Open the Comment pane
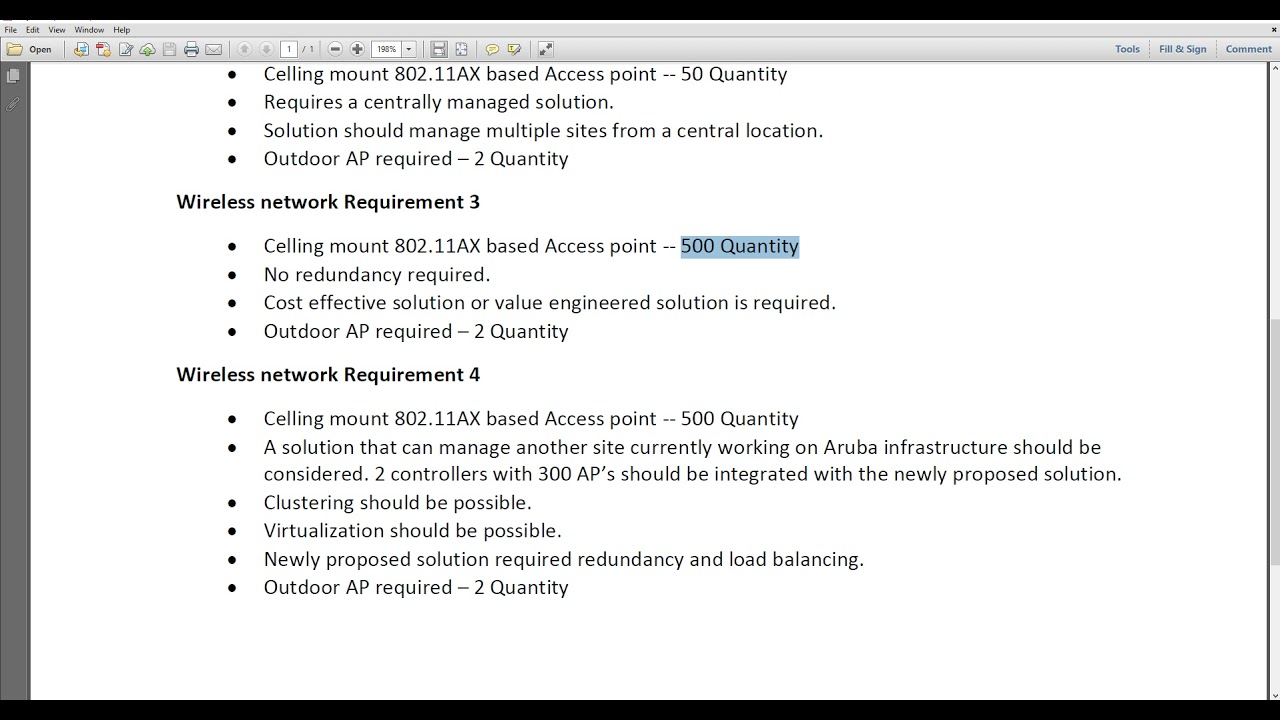 pos(1248,49)
